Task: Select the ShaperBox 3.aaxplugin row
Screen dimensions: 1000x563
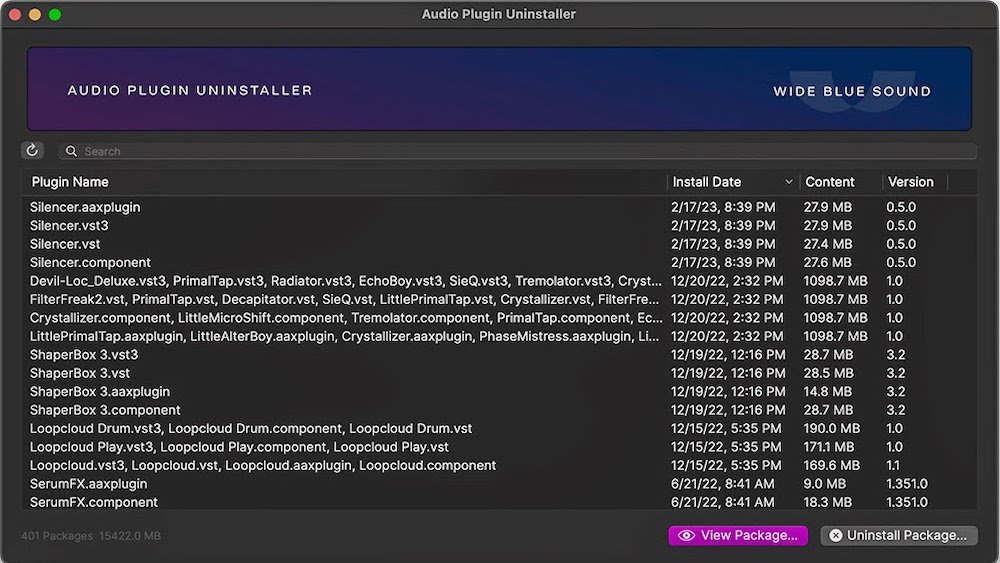Action: point(99,392)
